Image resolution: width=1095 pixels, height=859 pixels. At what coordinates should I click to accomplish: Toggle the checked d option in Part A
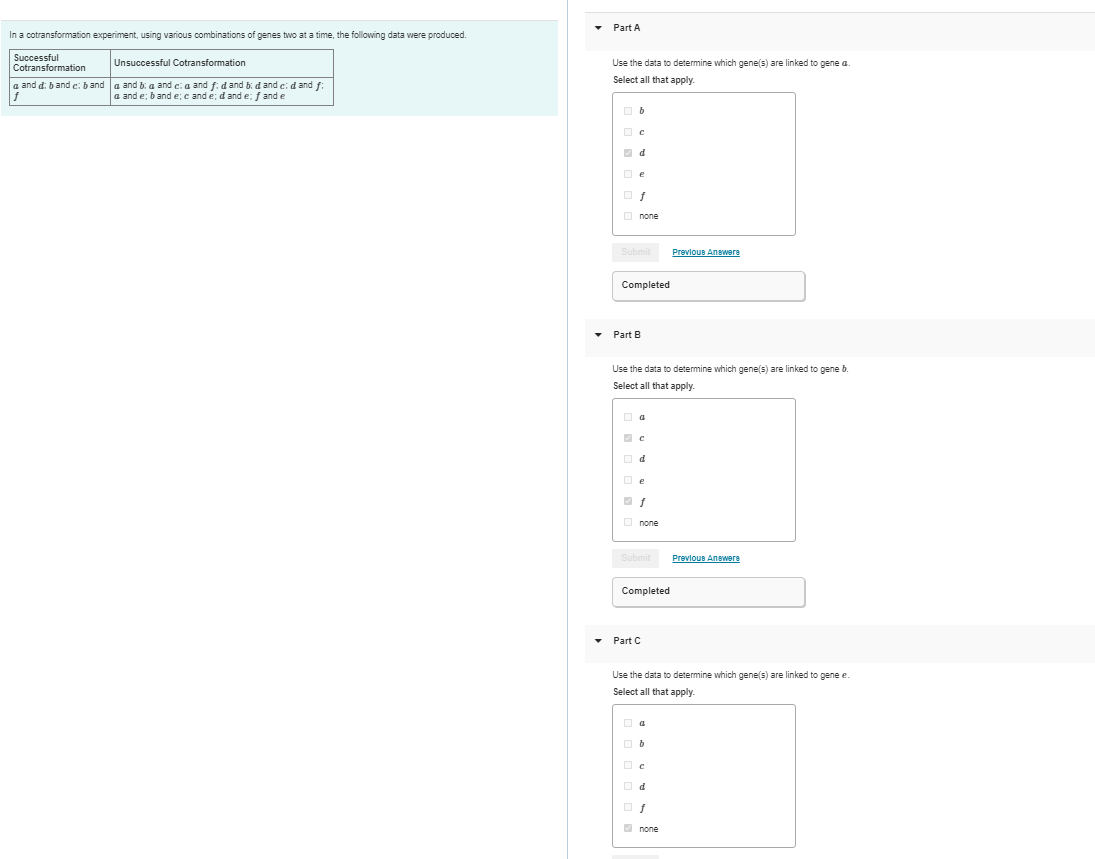[x=628, y=153]
